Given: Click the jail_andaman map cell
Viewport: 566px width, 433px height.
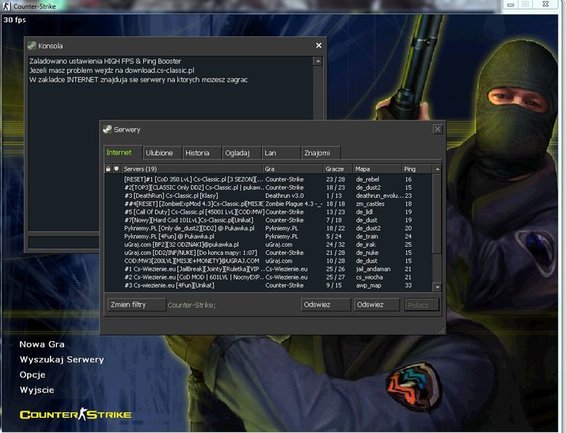Looking at the screenshot, I should [373, 269].
